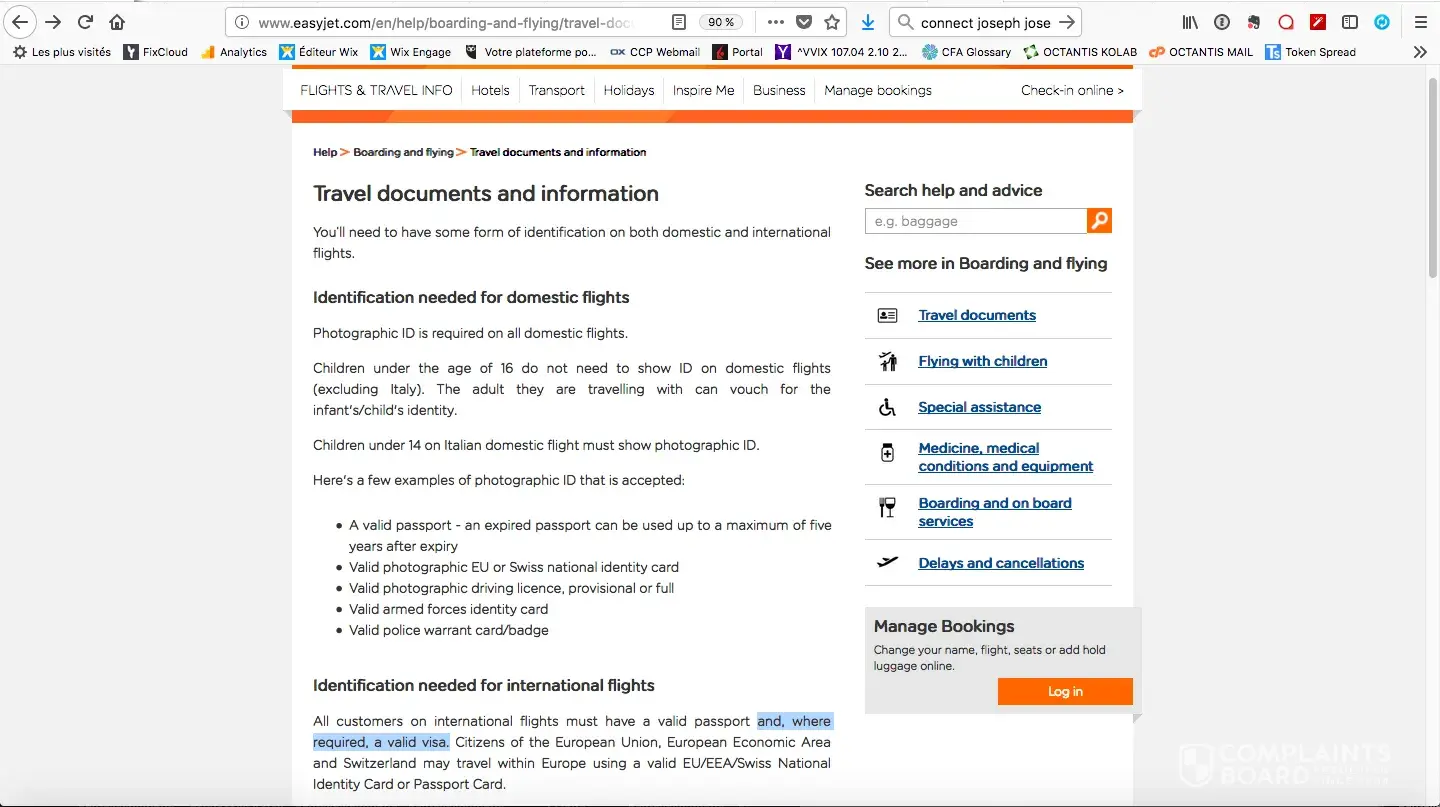Reload the current page
The height and width of the screenshot is (807, 1440).
[x=86, y=22]
